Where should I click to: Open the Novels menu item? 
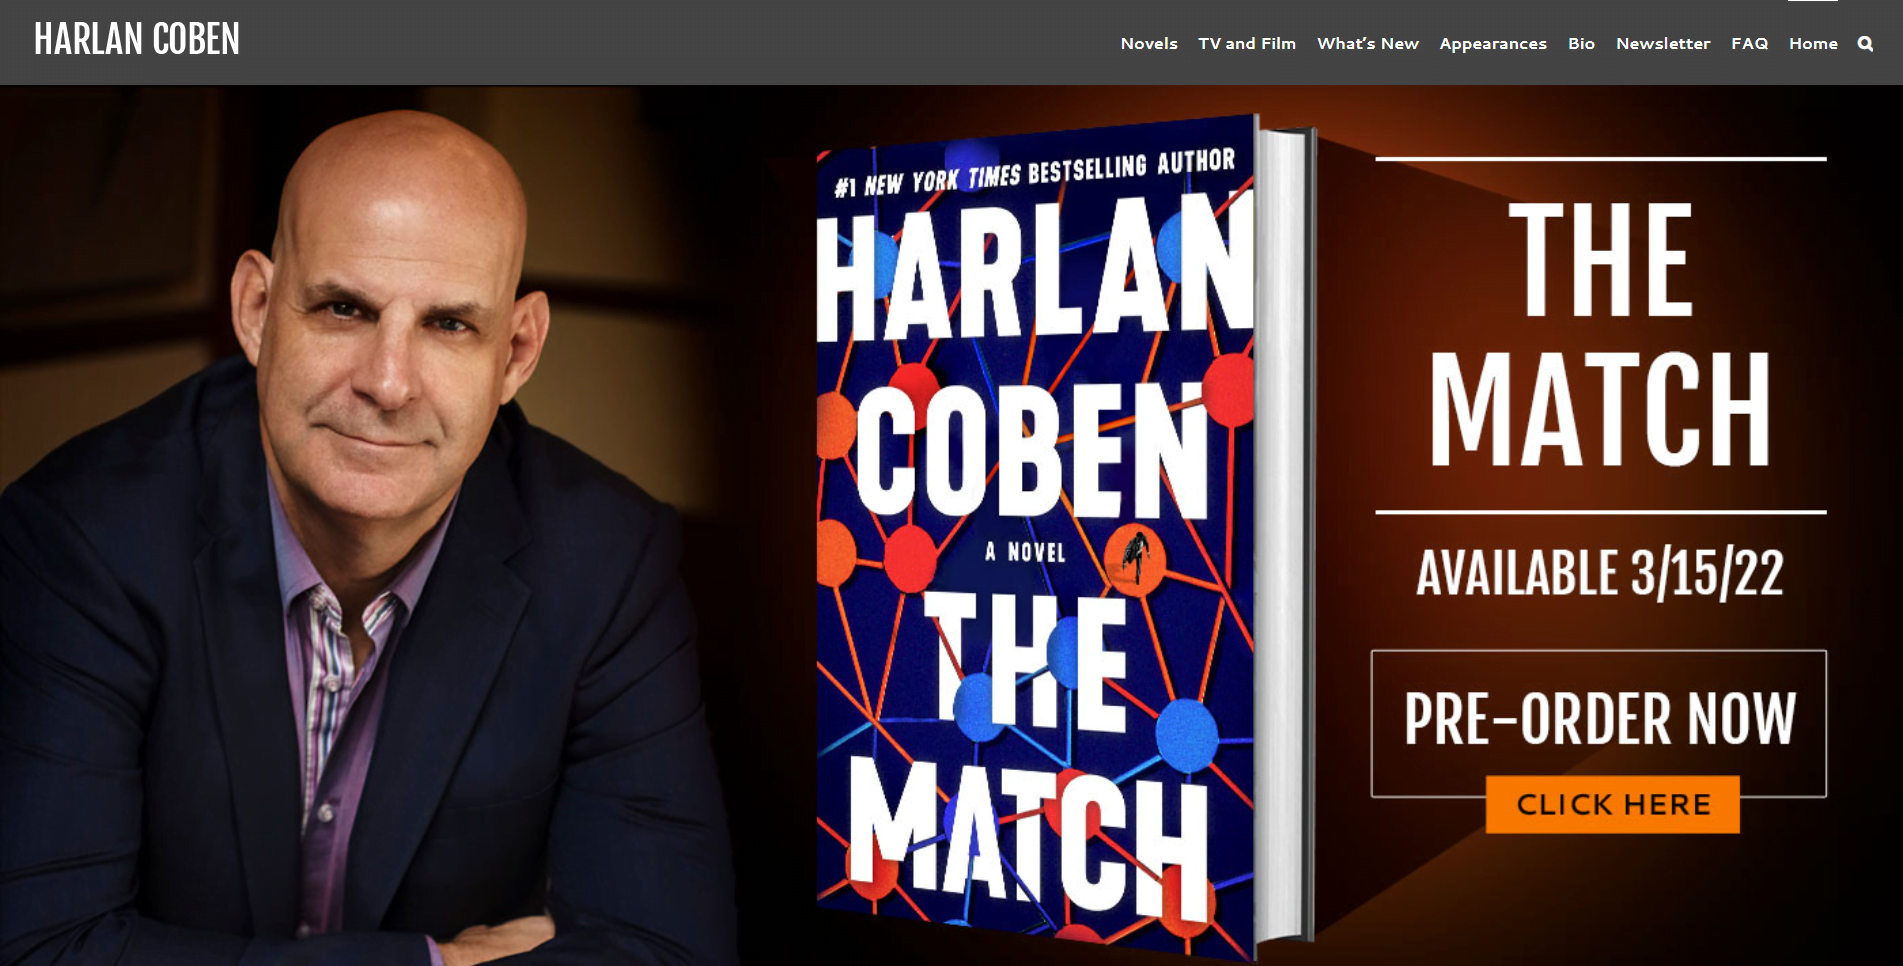[x=1149, y=43]
